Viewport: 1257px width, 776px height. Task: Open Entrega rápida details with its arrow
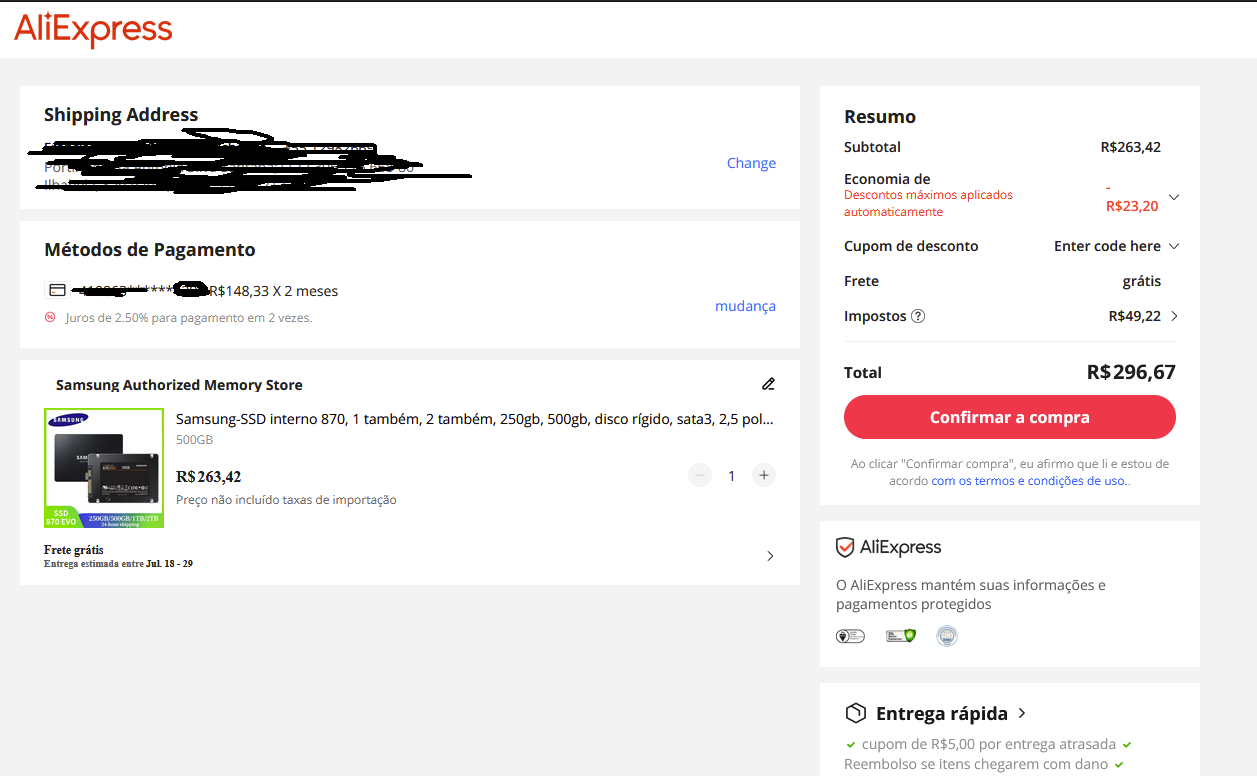1021,713
